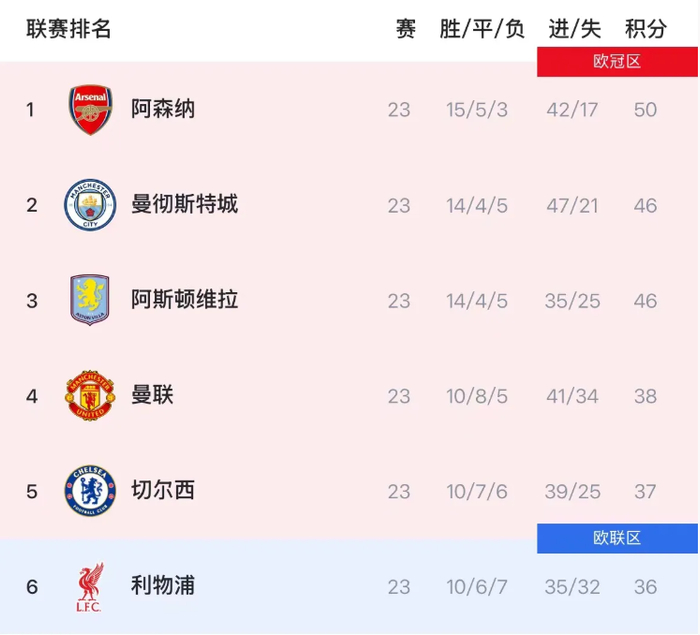Screen dimensions: 700x635
Task: Open the Chelsea club crest
Action: 91,491
